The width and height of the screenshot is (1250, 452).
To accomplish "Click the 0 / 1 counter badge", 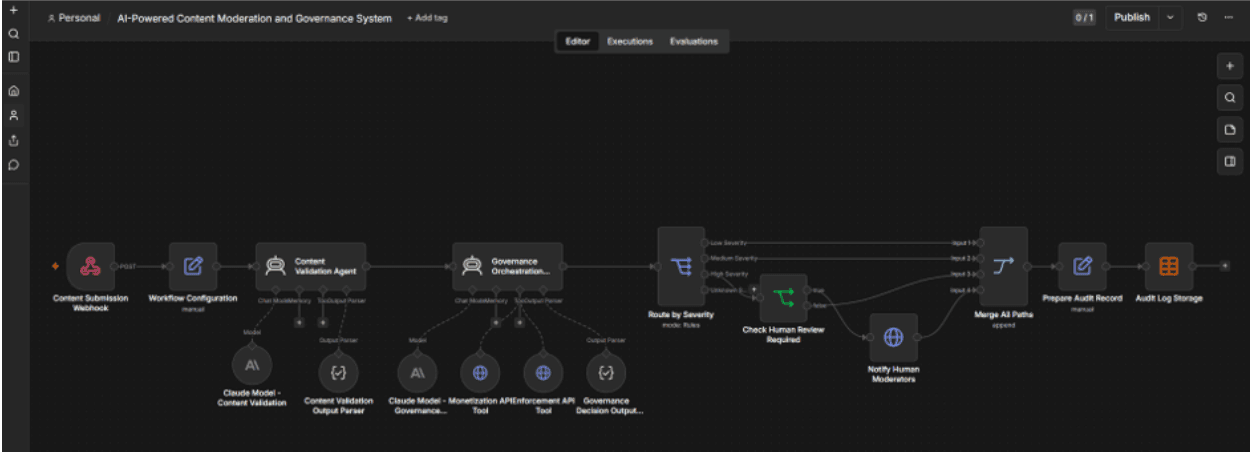I will click(1084, 18).
